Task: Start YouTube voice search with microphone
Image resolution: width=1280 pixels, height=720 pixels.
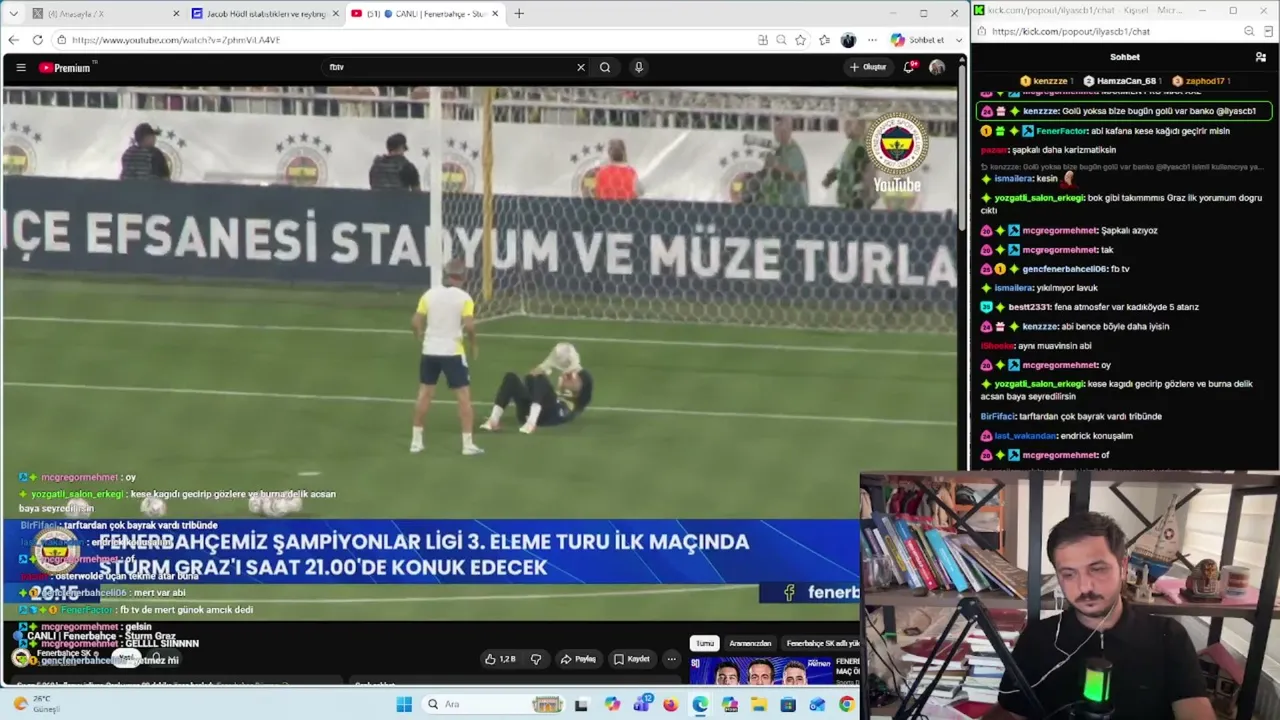Action: click(x=639, y=67)
